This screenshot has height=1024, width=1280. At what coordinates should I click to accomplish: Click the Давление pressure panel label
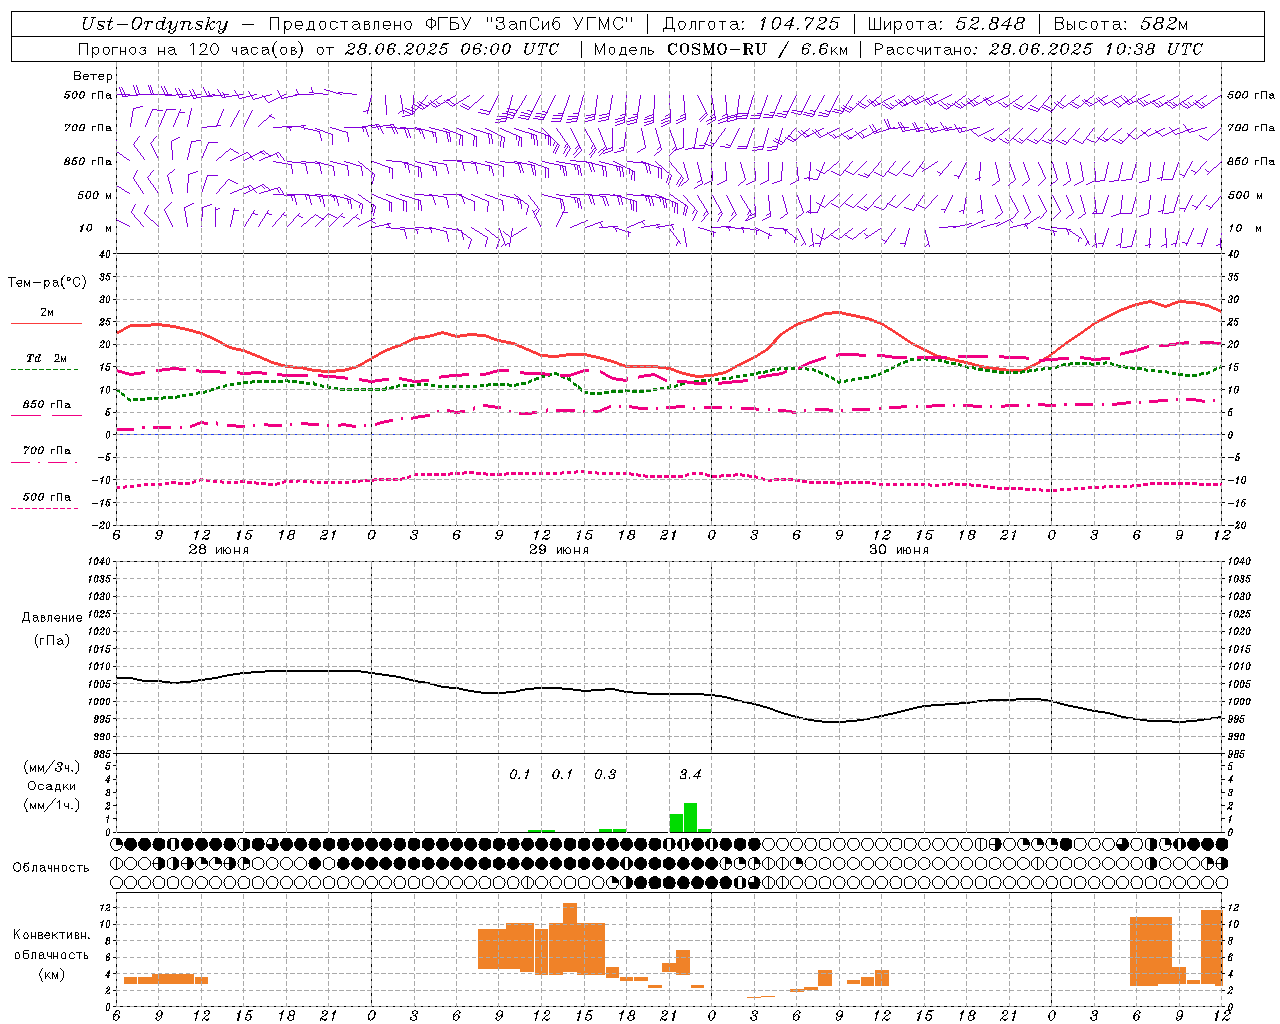(x=52, y=618)
